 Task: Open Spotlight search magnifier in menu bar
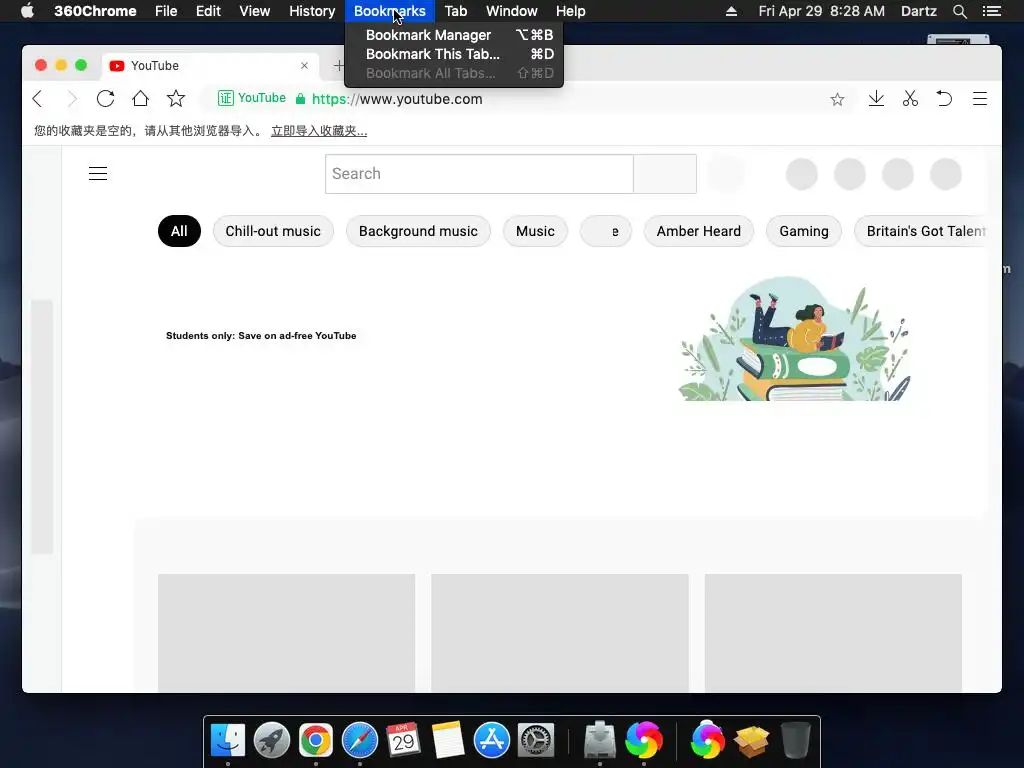(959, 11)
